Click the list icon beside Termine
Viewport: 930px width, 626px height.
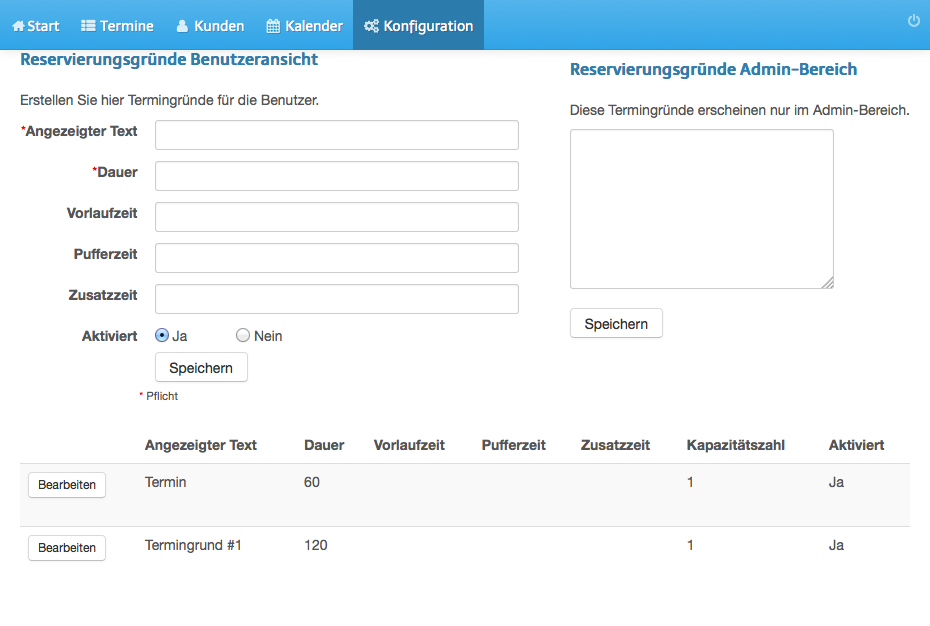88,26
